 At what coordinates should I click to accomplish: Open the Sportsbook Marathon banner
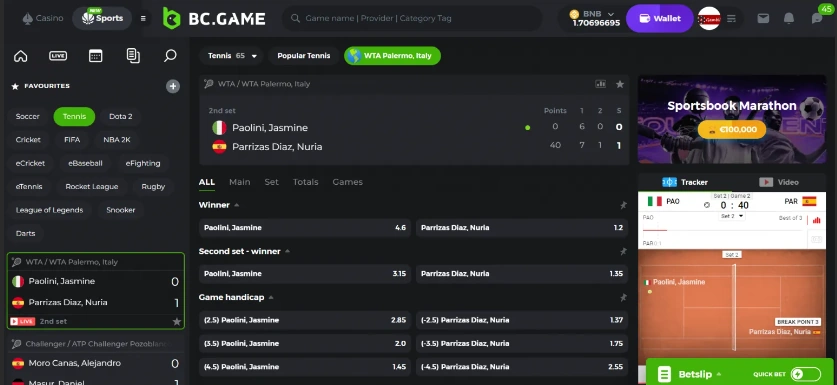point(732,119)
